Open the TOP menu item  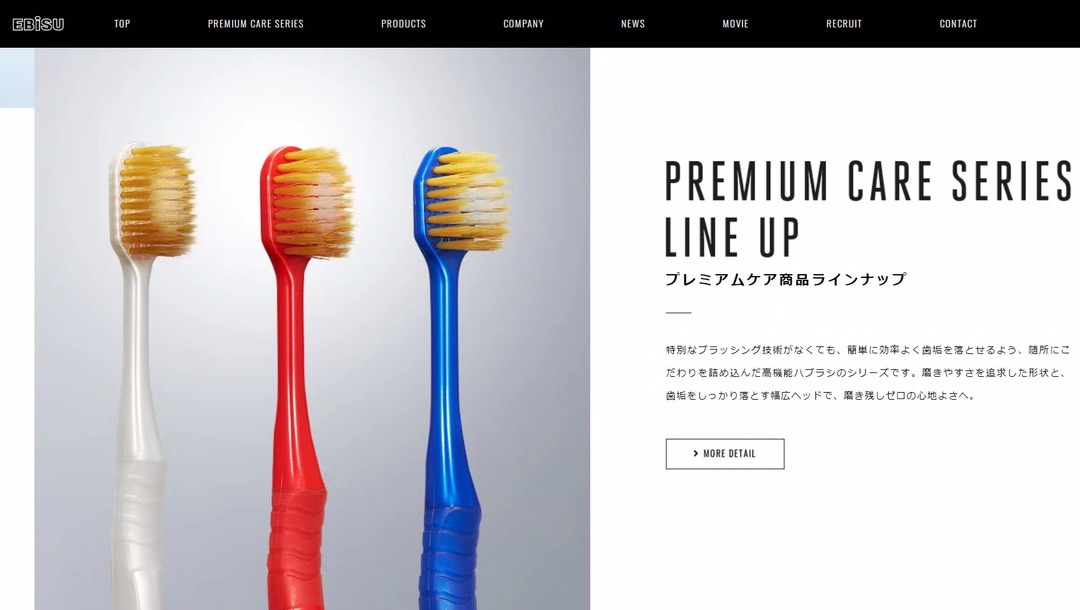point(122,23)
